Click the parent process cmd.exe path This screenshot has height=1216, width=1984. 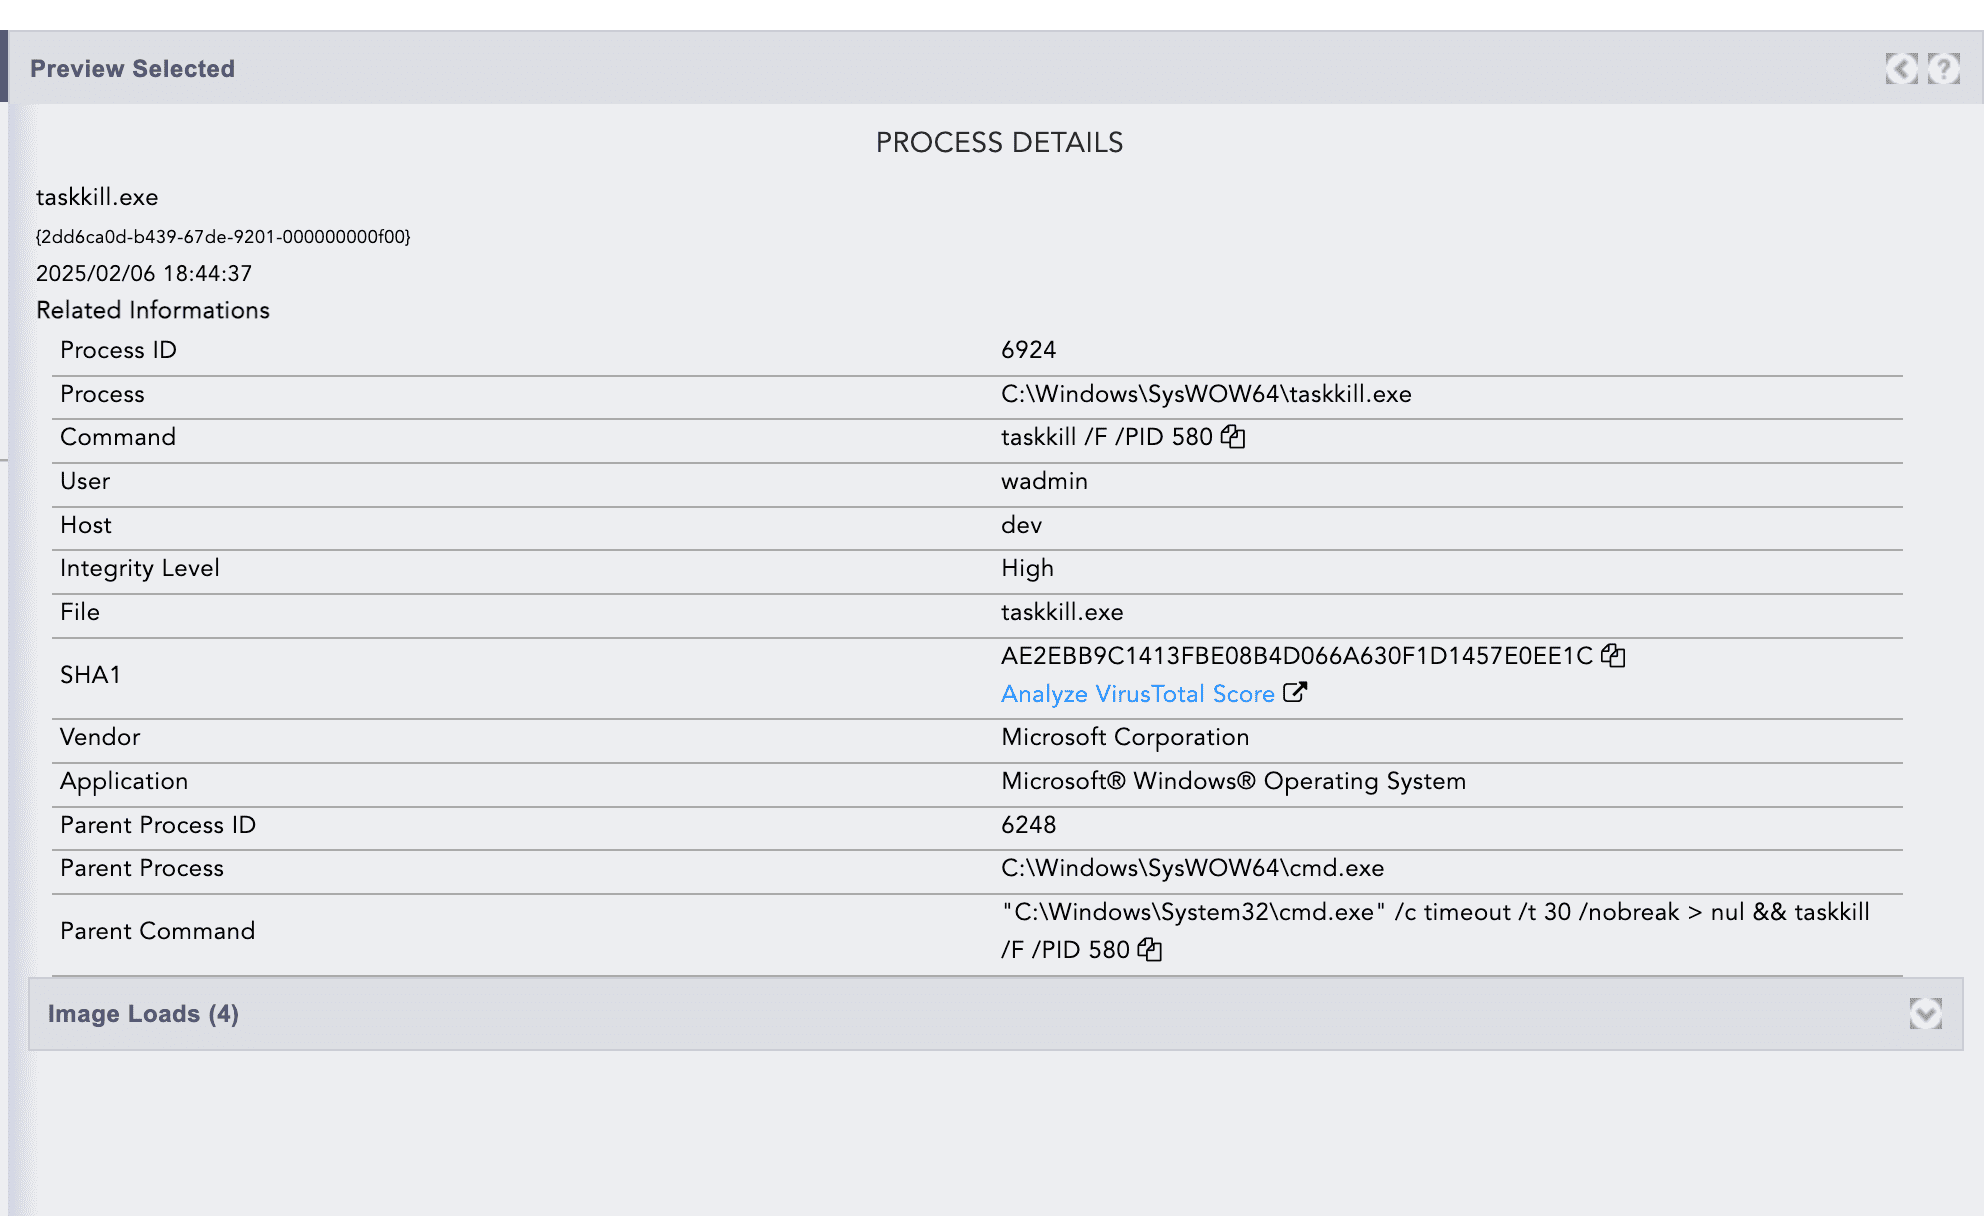(1192, 868)
